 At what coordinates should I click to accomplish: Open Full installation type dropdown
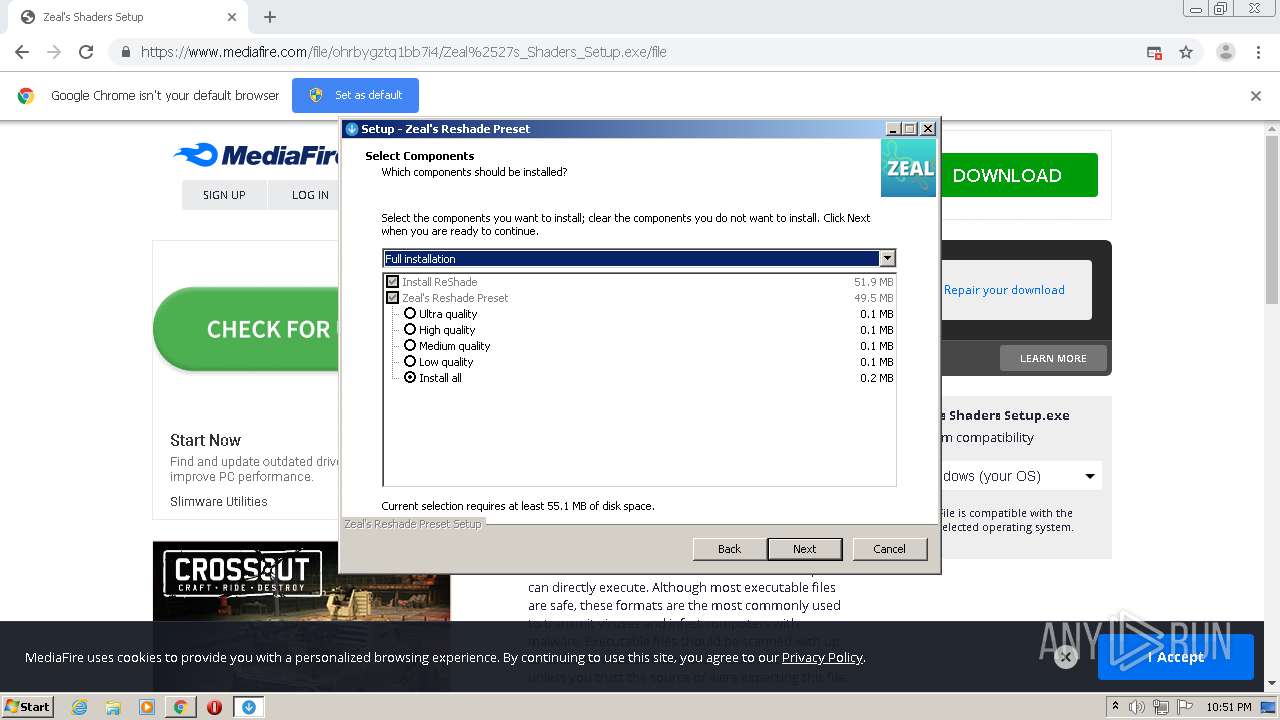point(639,258)
